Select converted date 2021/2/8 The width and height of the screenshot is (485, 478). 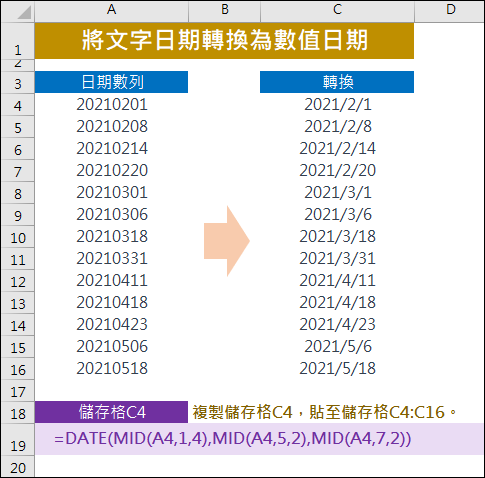337,127
